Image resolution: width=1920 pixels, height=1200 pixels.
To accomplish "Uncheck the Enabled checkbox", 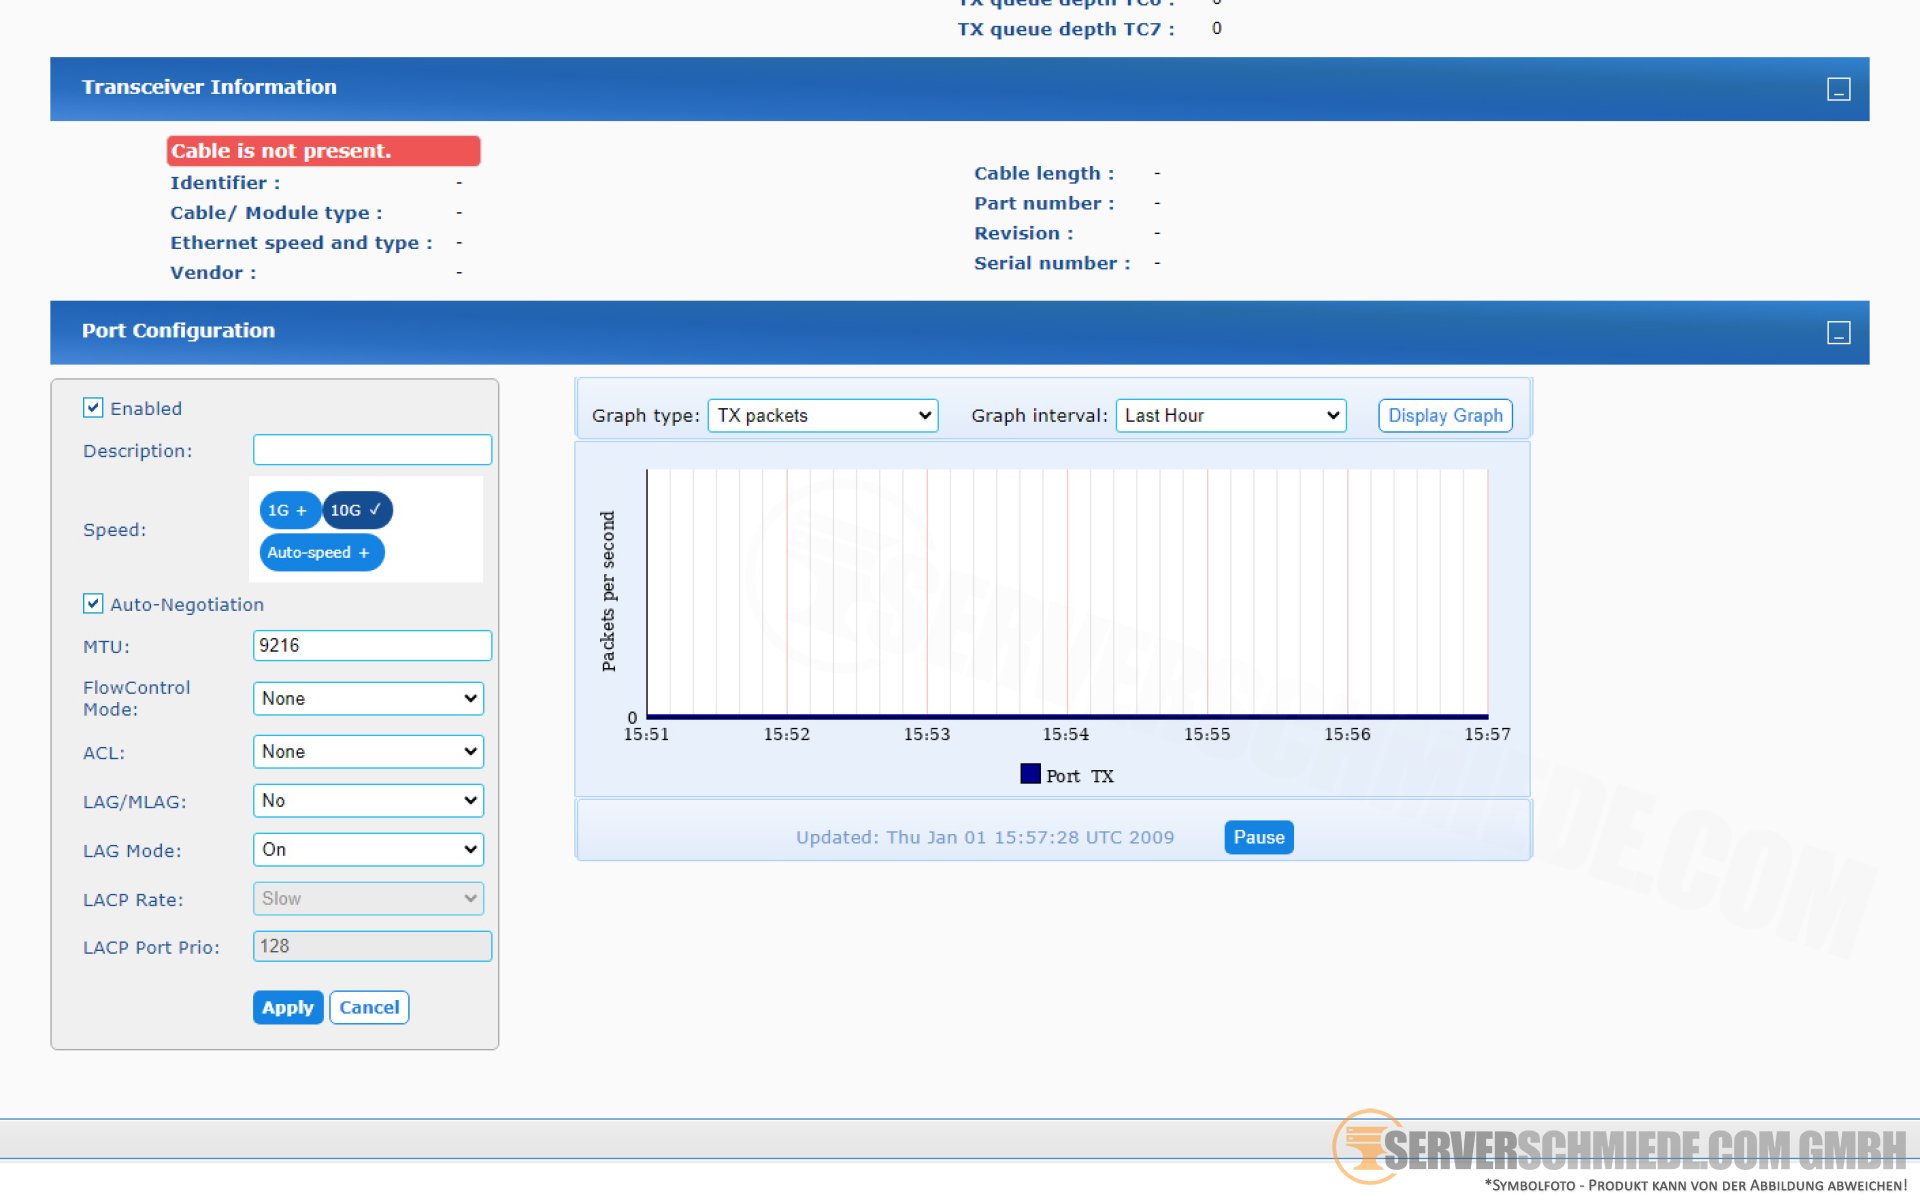I will click(x=93, y=408).
